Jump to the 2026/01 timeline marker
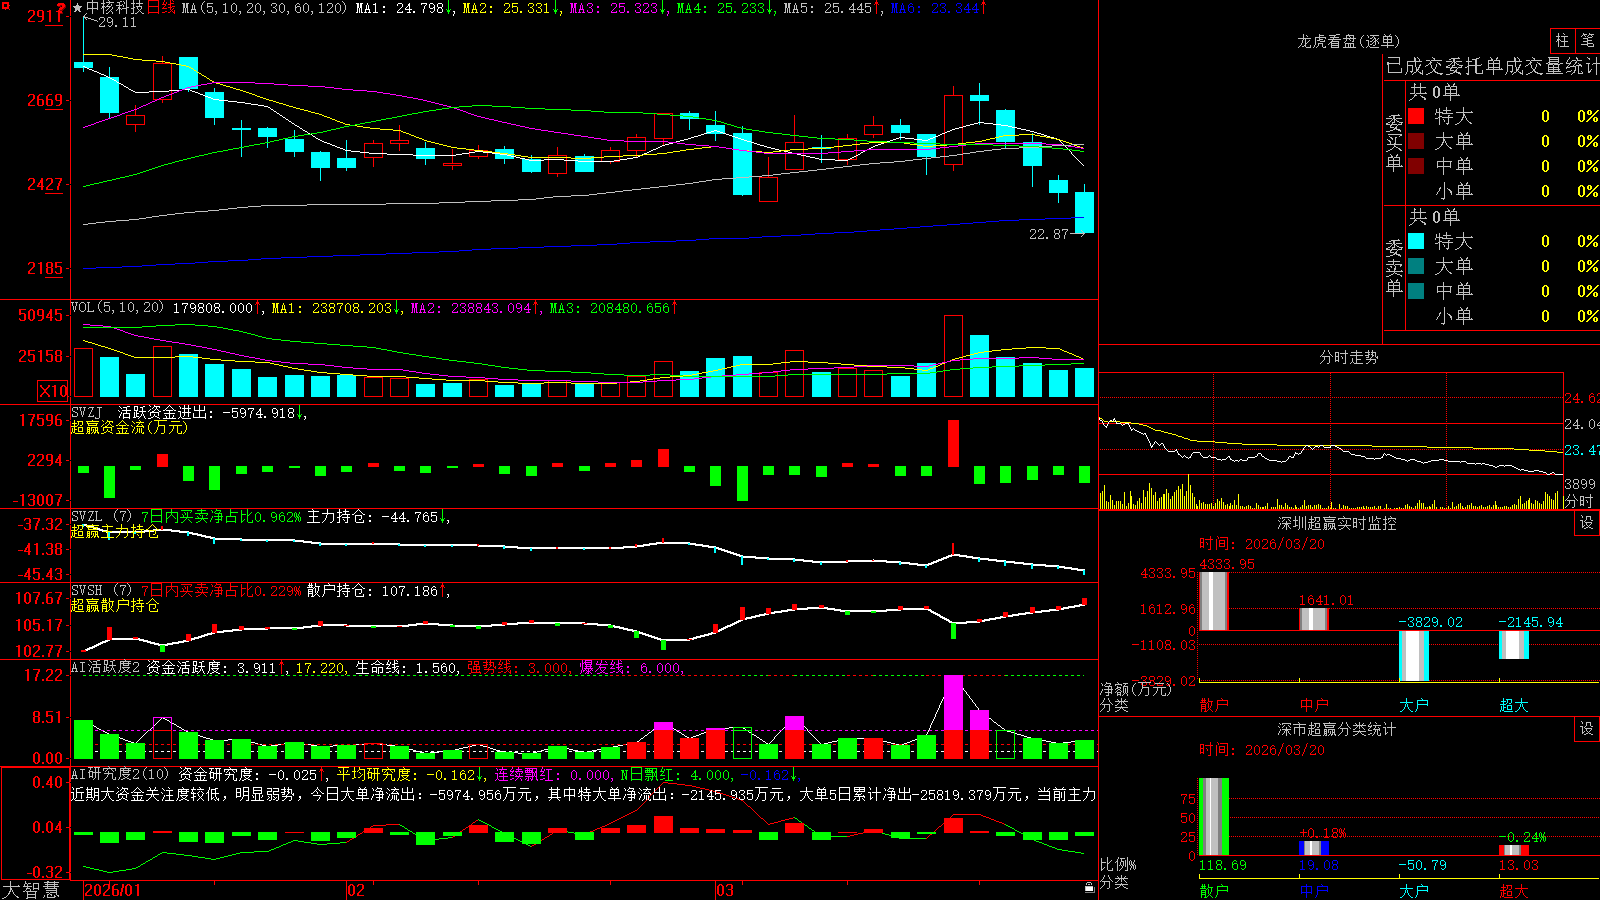 [x=113, y=890]
